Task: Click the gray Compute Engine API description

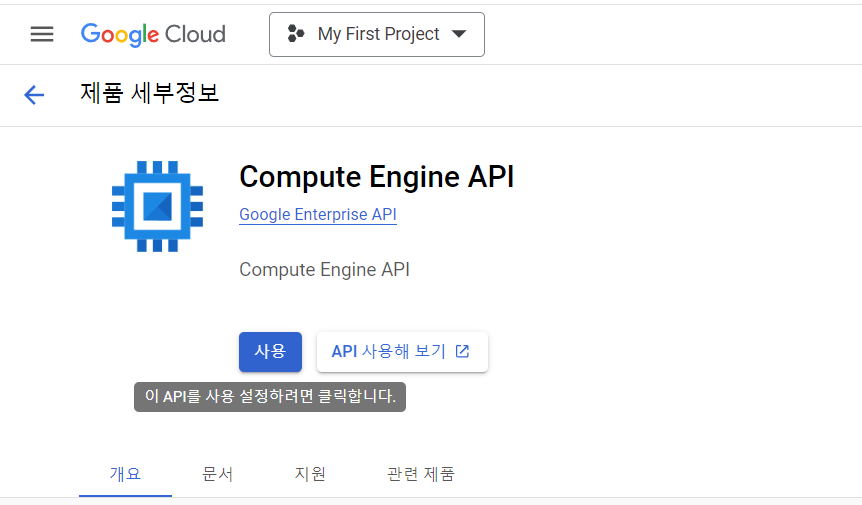Action: (324, 270)
